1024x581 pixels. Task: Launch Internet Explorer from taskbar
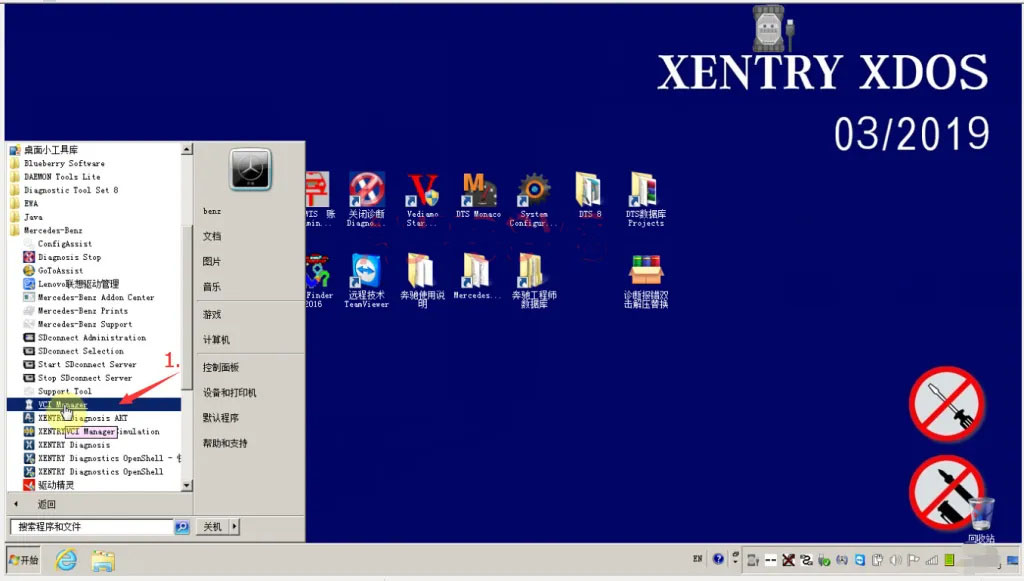pos(66,560)
